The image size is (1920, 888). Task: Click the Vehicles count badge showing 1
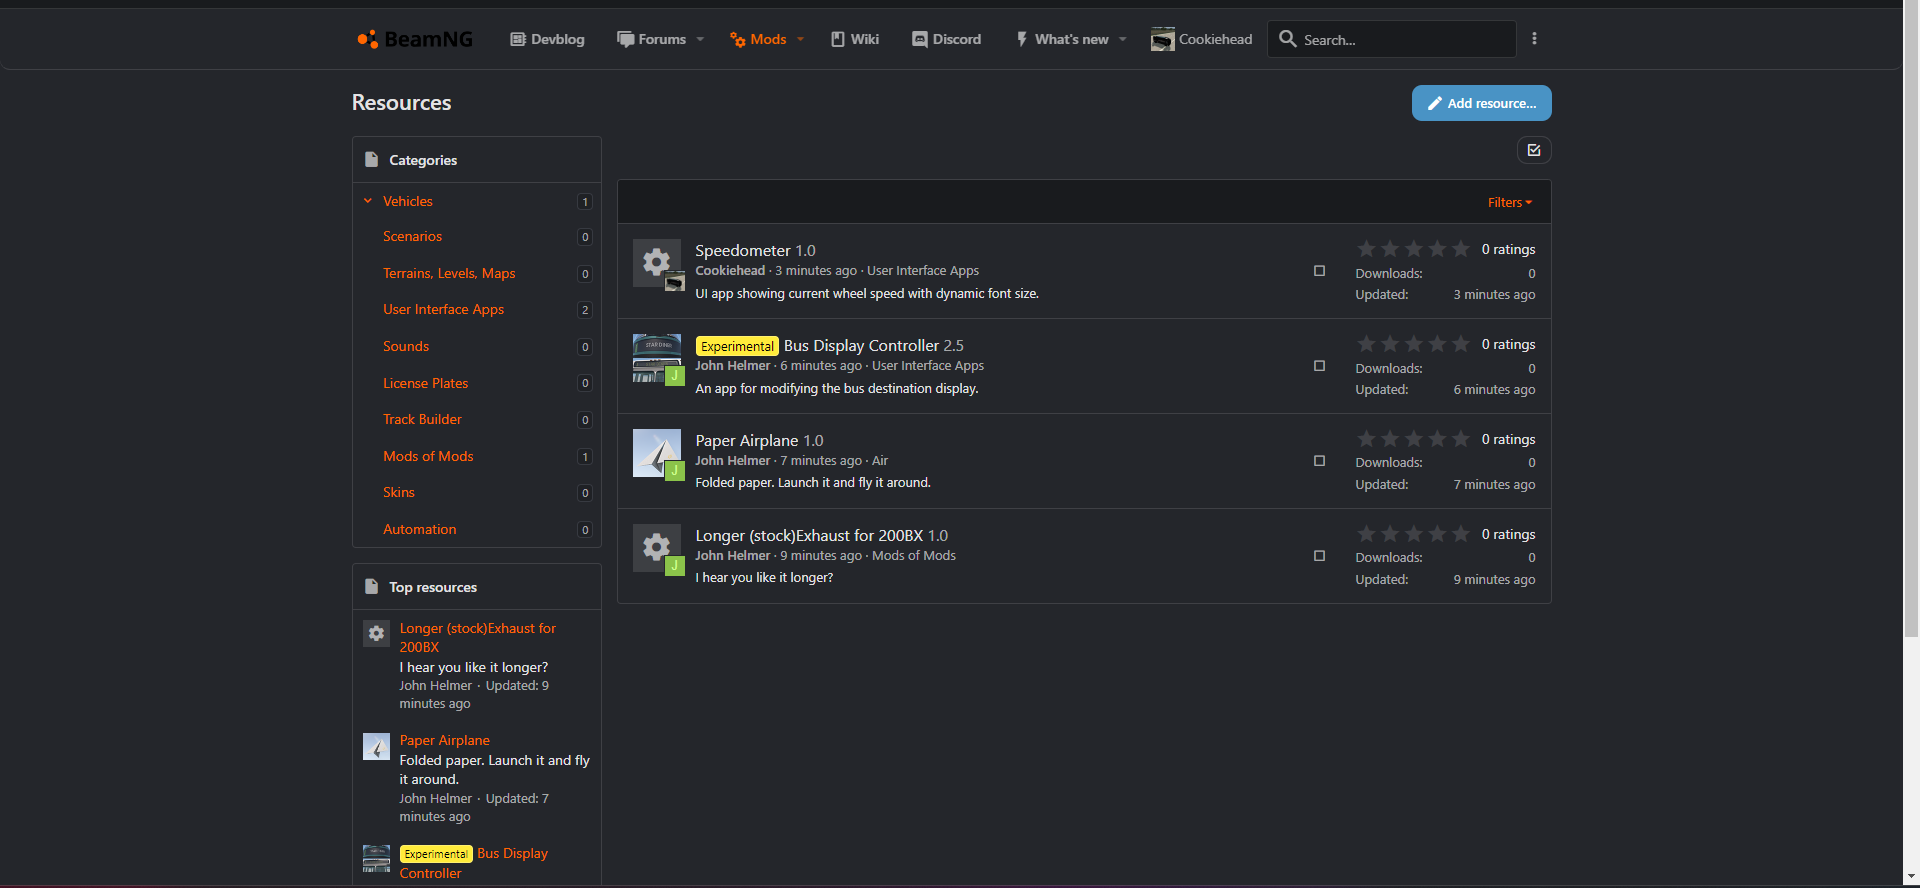click(x=585, y=202)
